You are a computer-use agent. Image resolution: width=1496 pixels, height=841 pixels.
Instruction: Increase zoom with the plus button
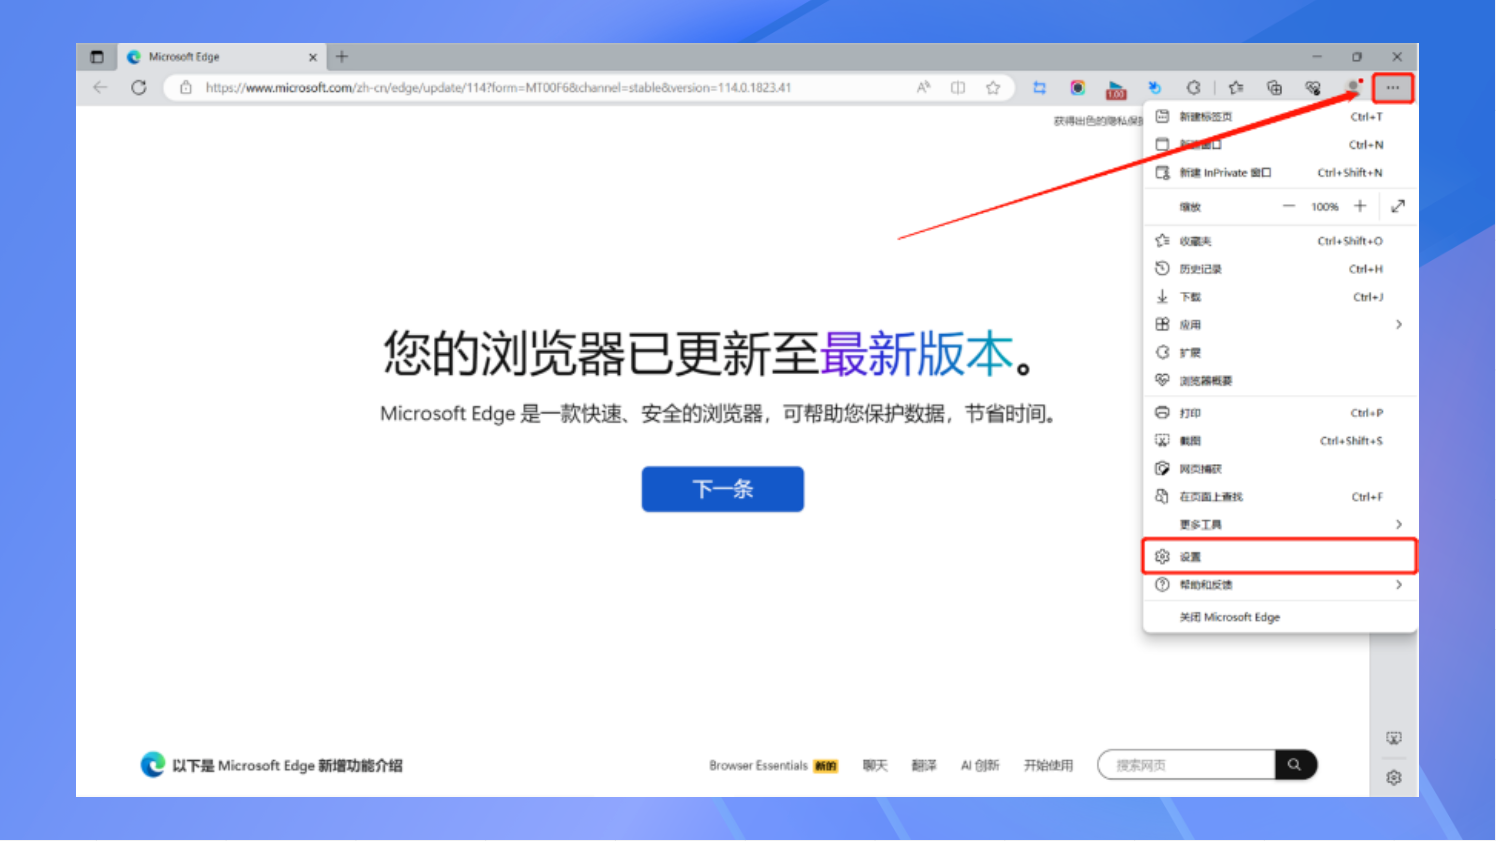pos(1360,206)
